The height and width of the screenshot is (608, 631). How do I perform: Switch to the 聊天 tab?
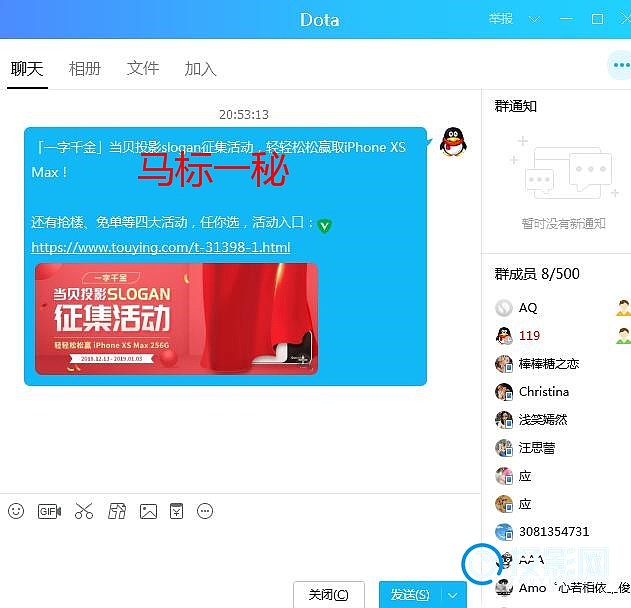[x=27, y=69]
